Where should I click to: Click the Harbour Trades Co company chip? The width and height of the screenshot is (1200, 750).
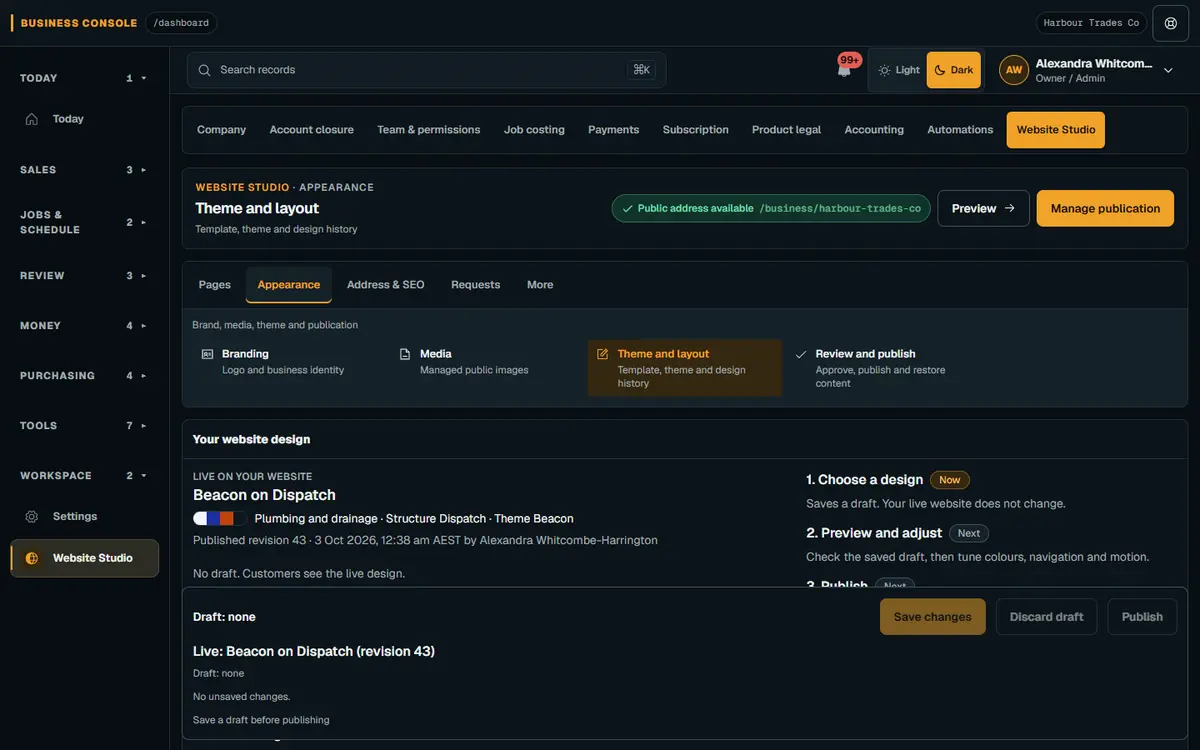point(1091,23)
